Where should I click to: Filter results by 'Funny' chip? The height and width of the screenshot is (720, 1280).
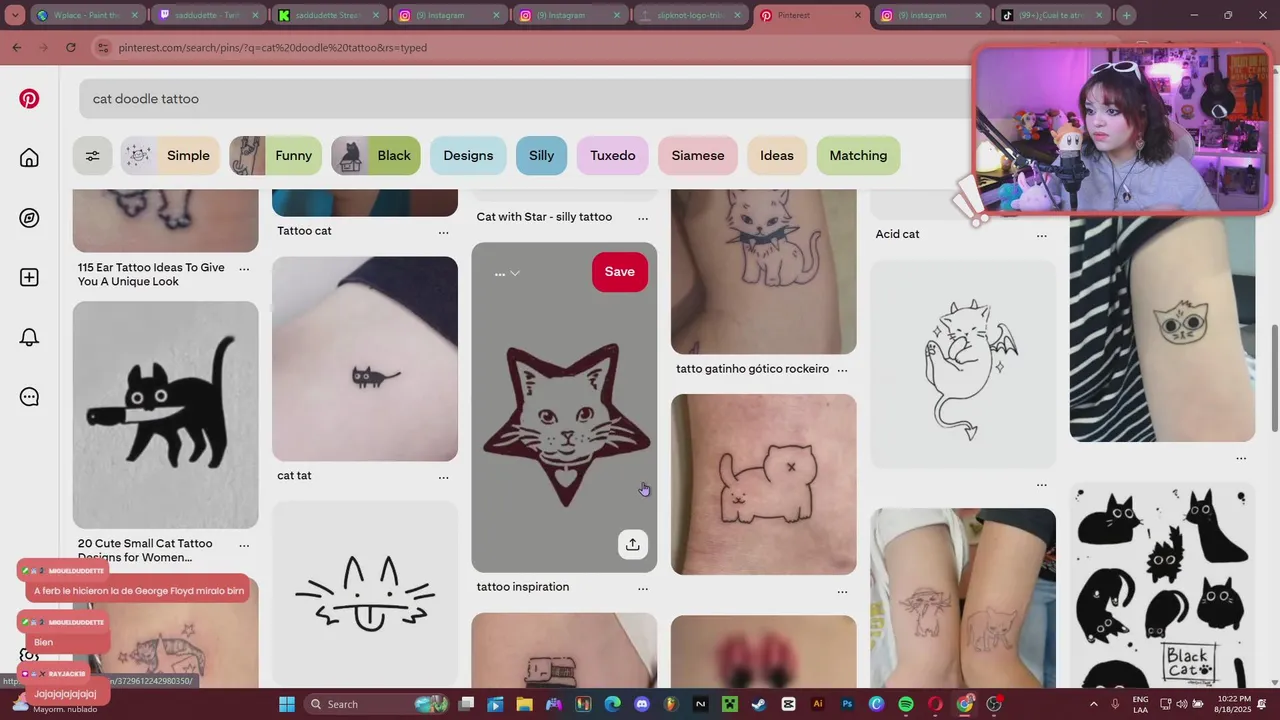(x=275, y=155)
